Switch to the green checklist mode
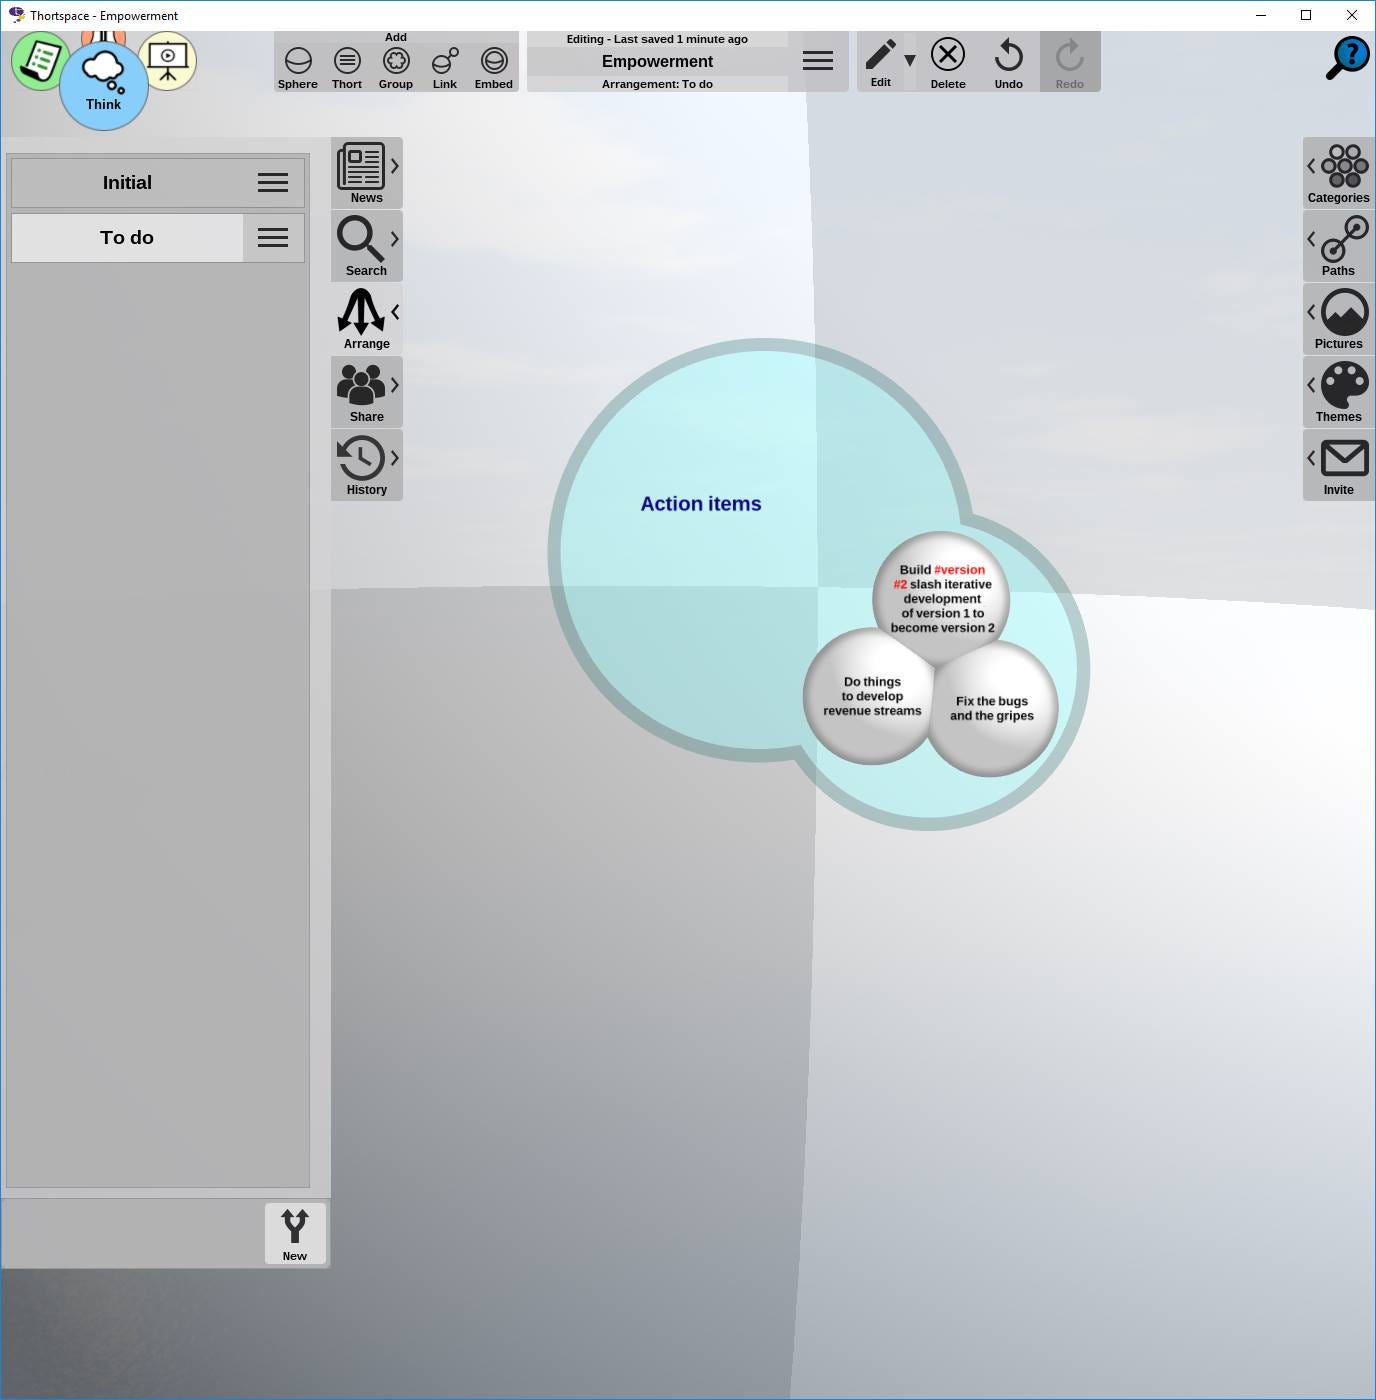This screenshot has height=1400, width=1376. click(x=38, y=61)
